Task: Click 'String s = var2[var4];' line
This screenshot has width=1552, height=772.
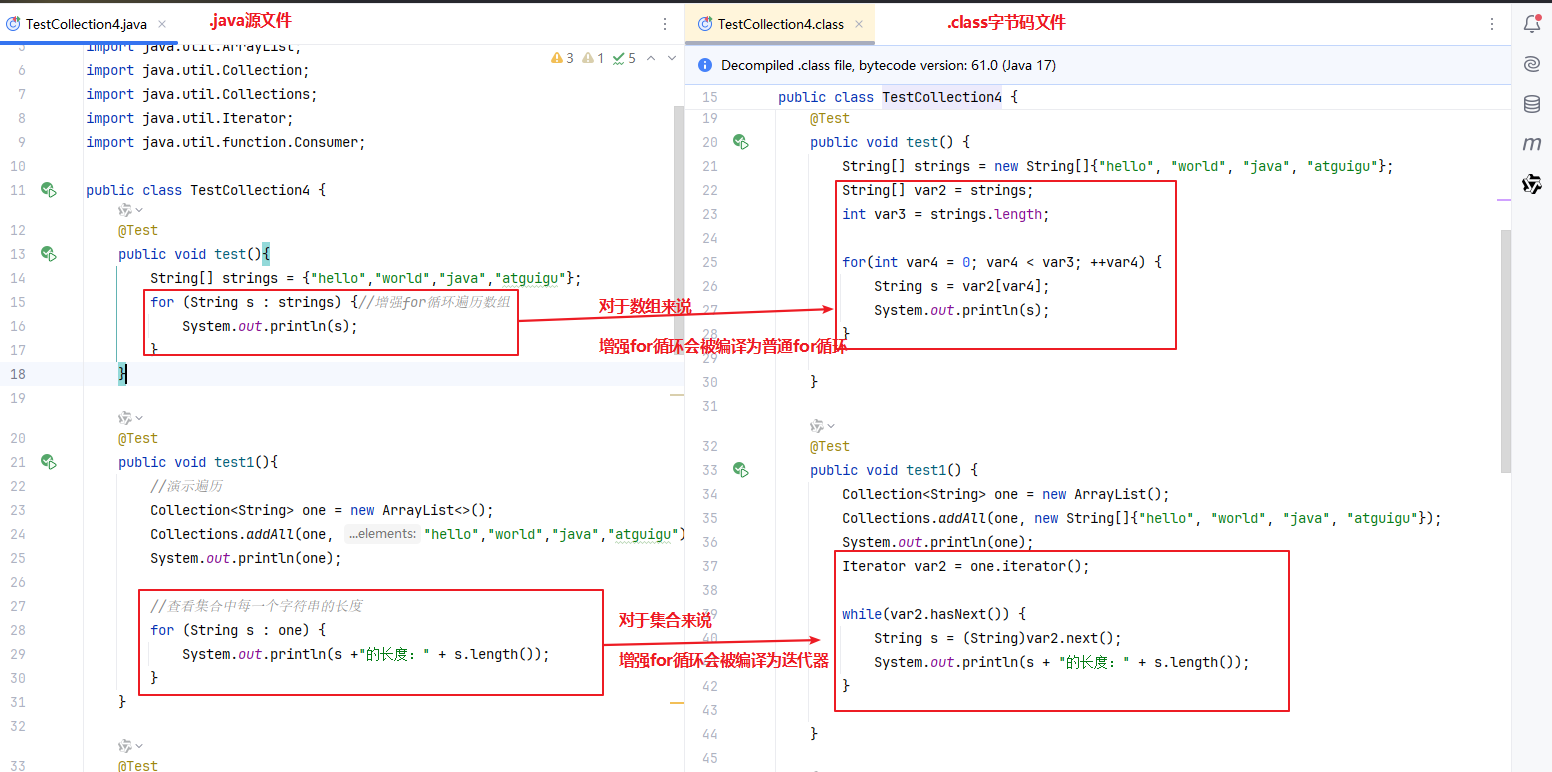Action: pos(962,286)
